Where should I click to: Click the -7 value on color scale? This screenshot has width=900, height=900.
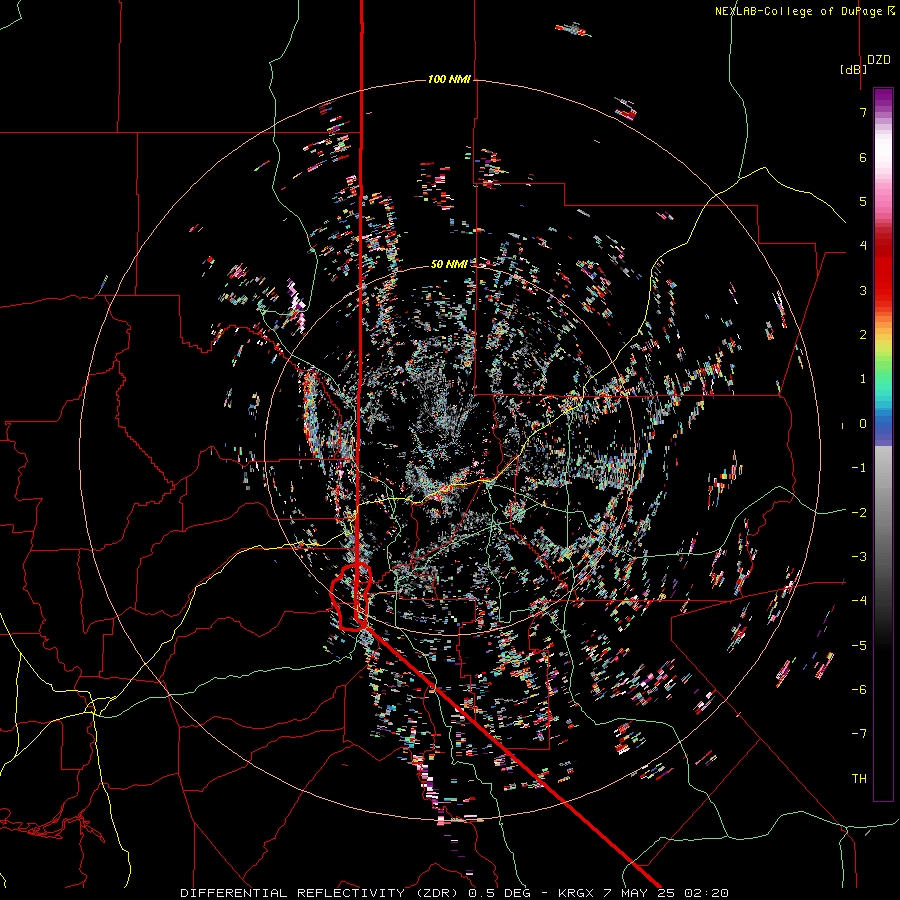[x=859, y=734]
